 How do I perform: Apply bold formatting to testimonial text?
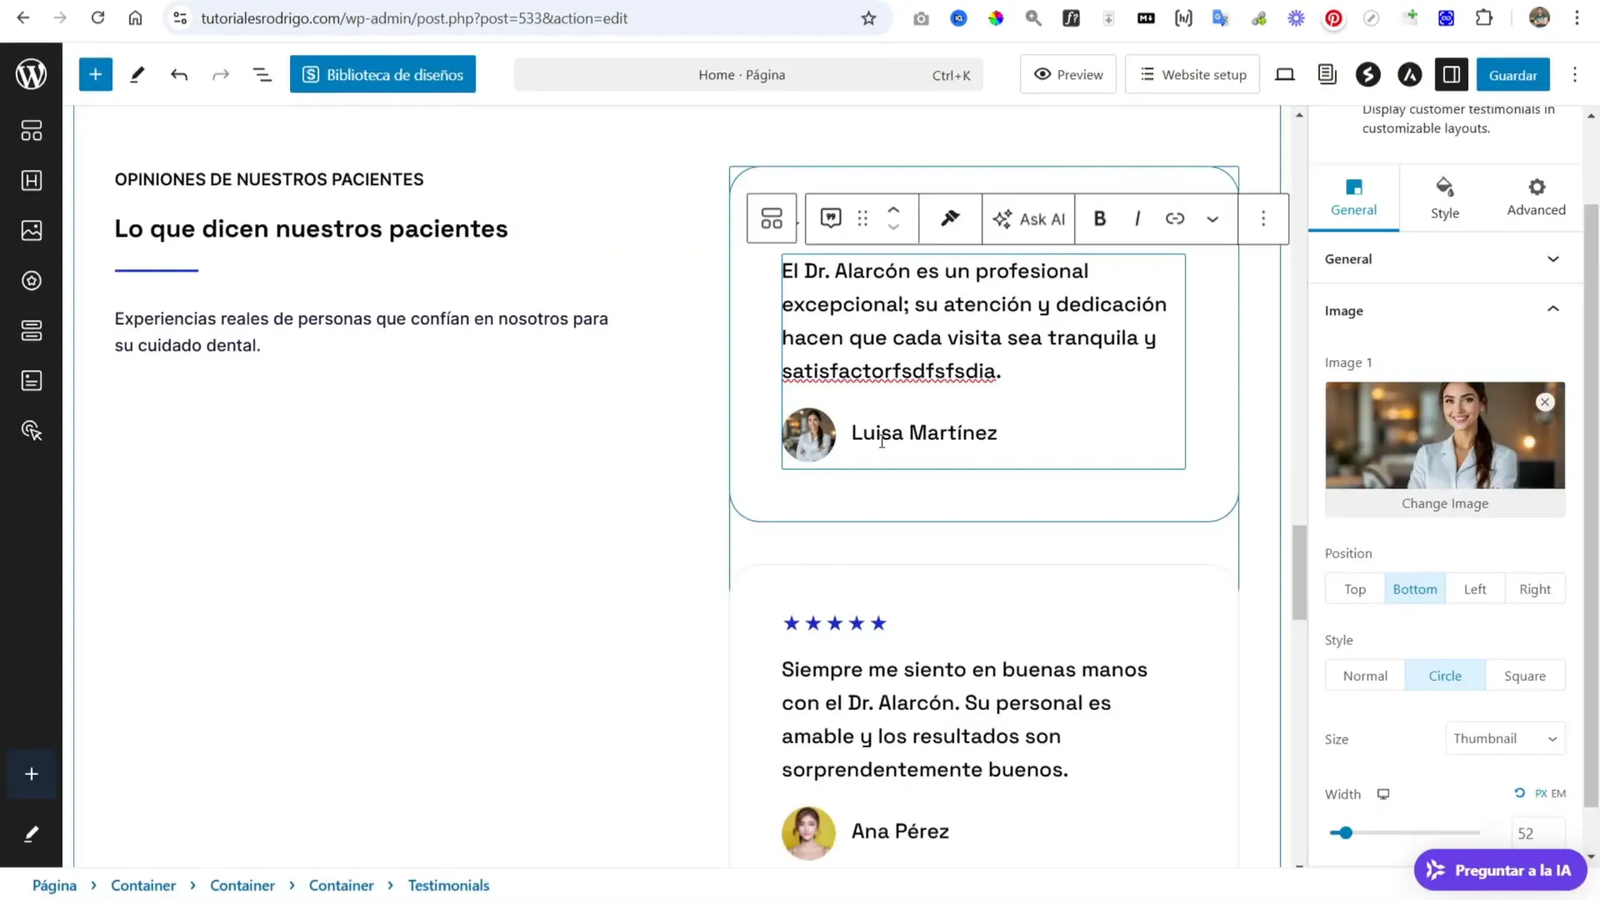click(x=1099, y=219)
